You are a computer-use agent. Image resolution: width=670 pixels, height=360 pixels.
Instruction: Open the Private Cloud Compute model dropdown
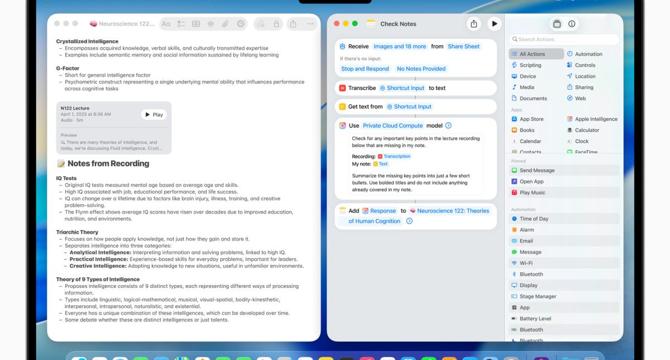pos(393,126)
